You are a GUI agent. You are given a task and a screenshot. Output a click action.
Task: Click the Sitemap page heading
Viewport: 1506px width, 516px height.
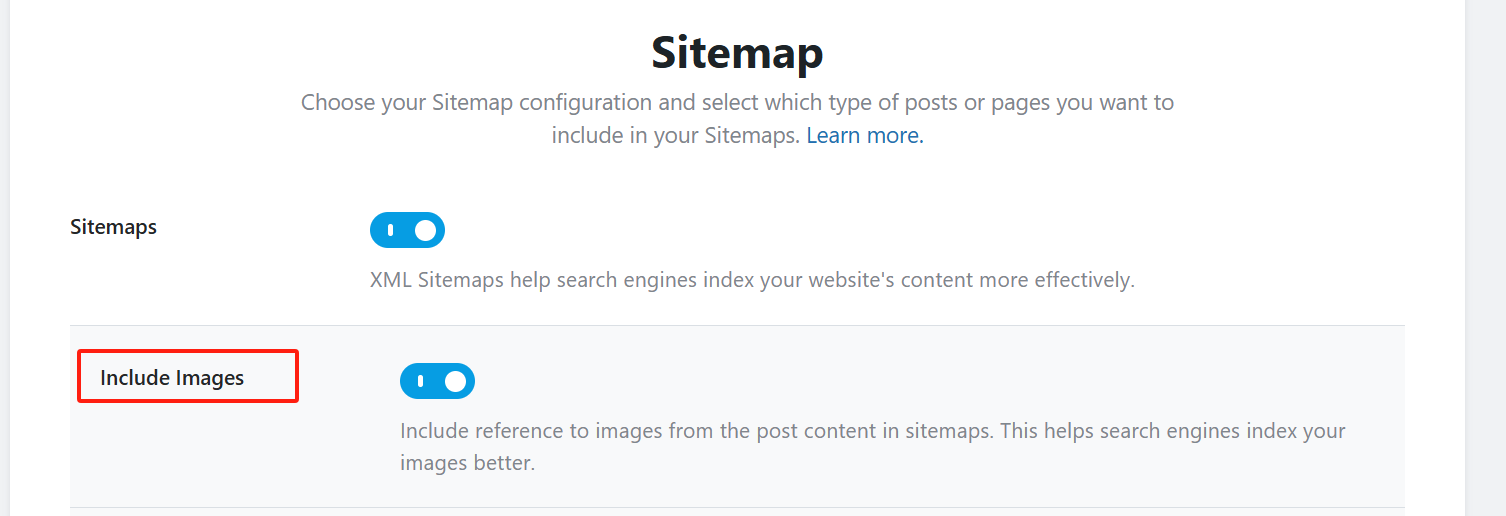tap(737, 53)
